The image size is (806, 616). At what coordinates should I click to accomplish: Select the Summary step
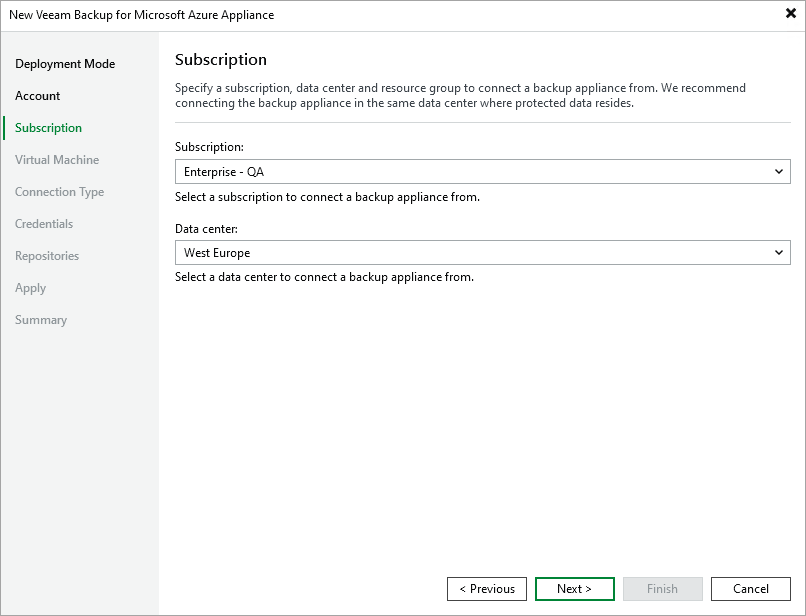tap(41, 320)
